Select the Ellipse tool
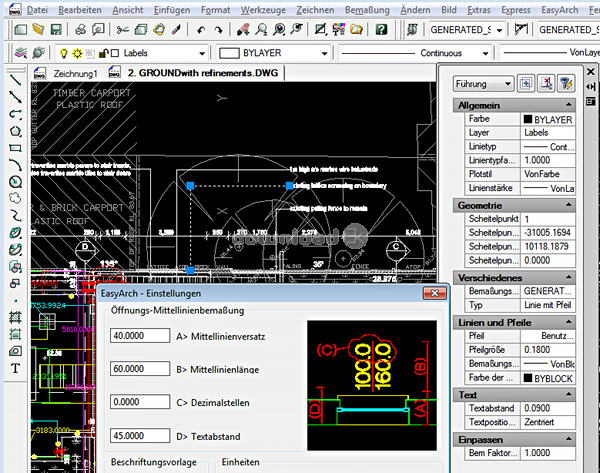This screenshot has width=600, height=473. pos(15,232)
